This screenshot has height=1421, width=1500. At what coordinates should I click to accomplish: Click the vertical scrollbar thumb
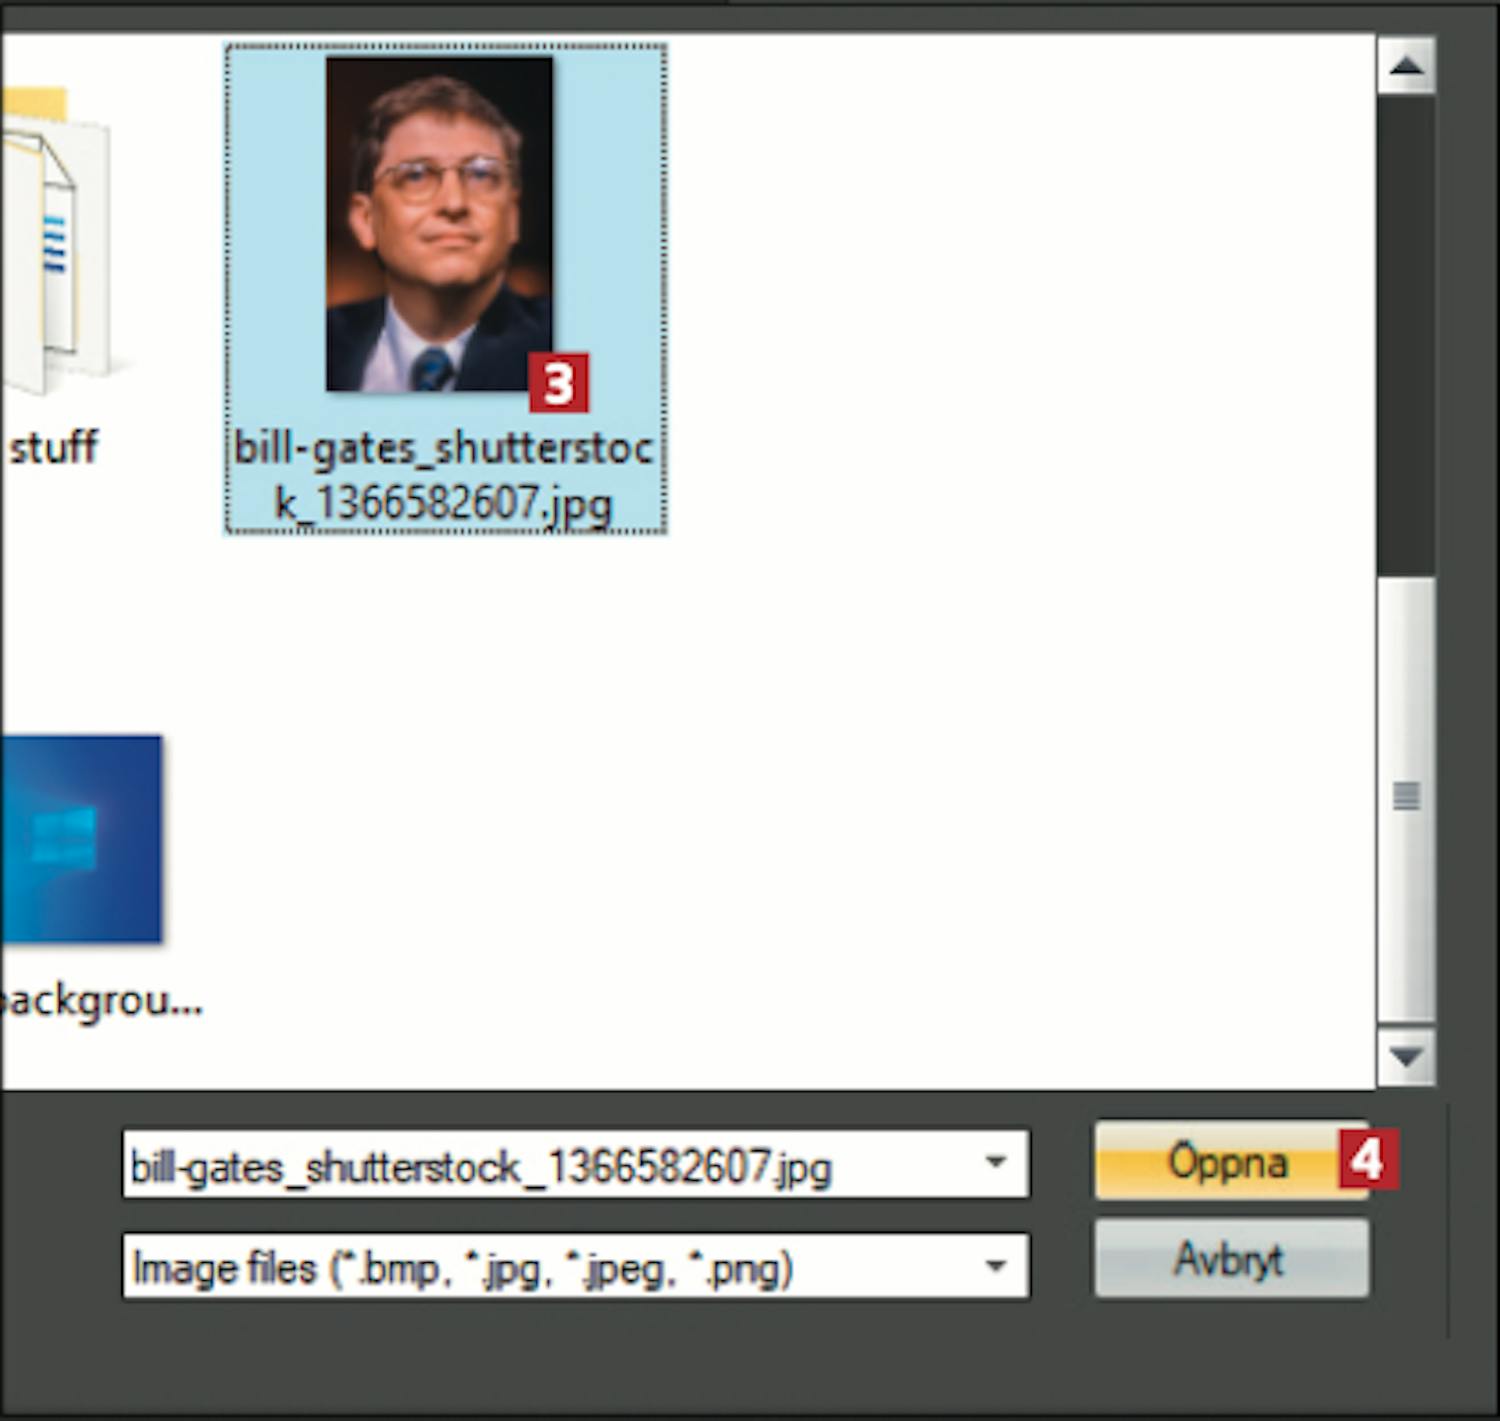[x=1406, y=798]
